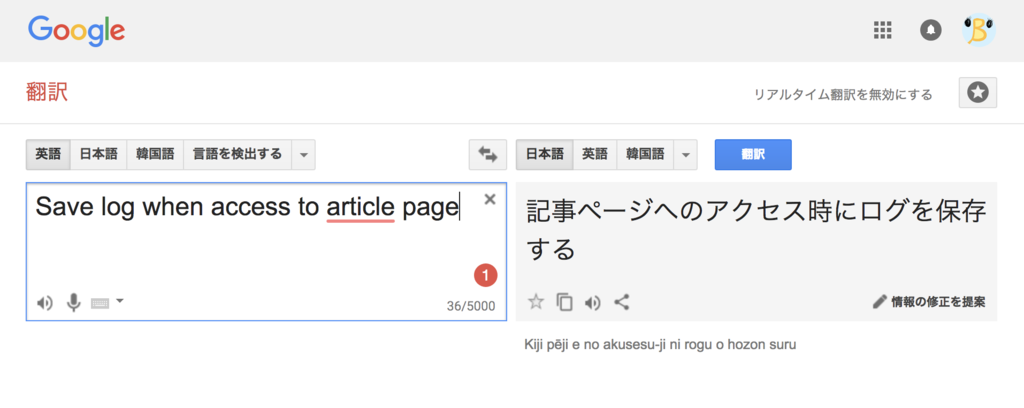Open the Google apps grid
Image resolution: width=1024 pixels, height=408 pixels.
coord(882,30)
